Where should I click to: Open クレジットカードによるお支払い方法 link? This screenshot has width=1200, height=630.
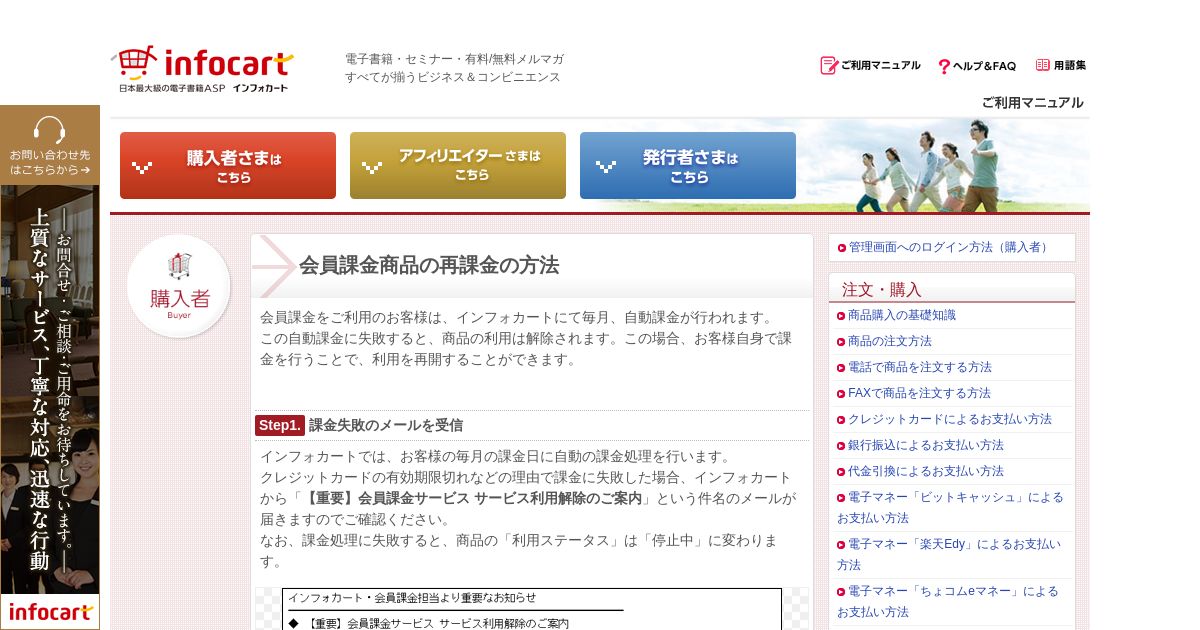[950, 419]
